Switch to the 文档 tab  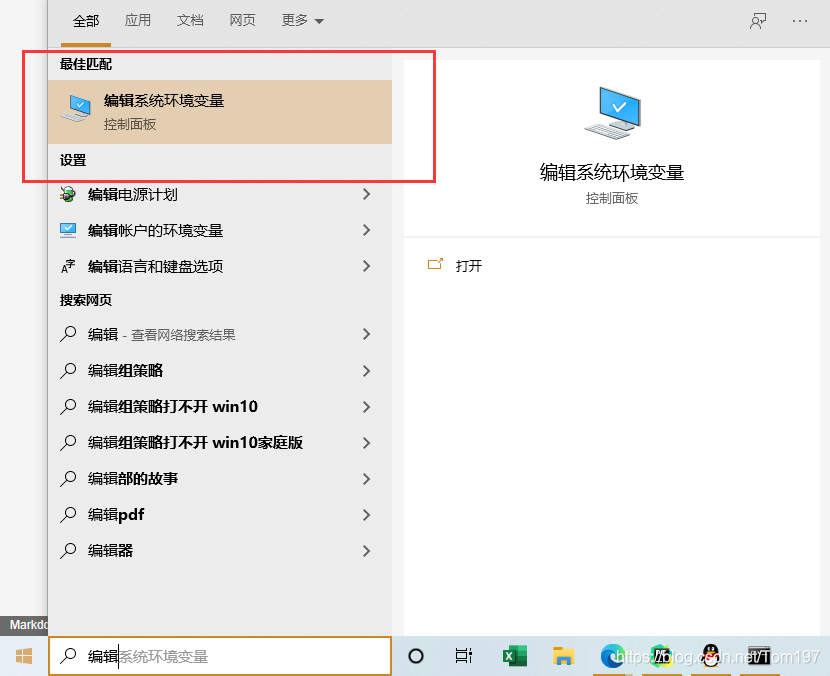pos(190,21)
